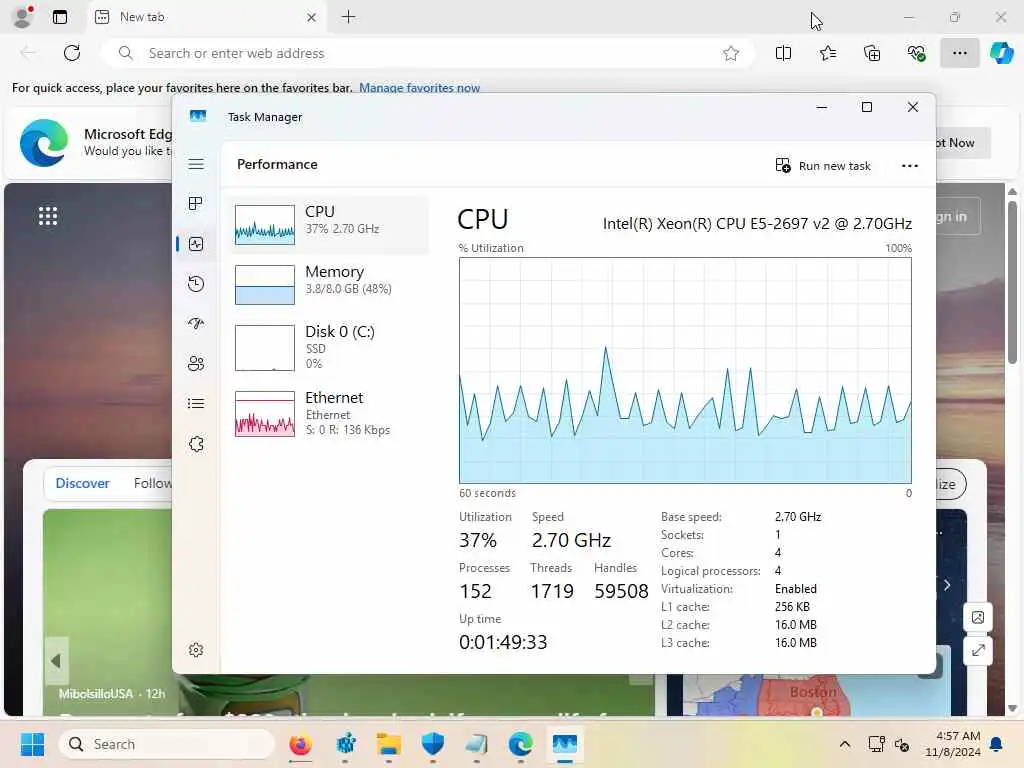
Task: Open the App history page icon
Action: click(x=196, y=284)
